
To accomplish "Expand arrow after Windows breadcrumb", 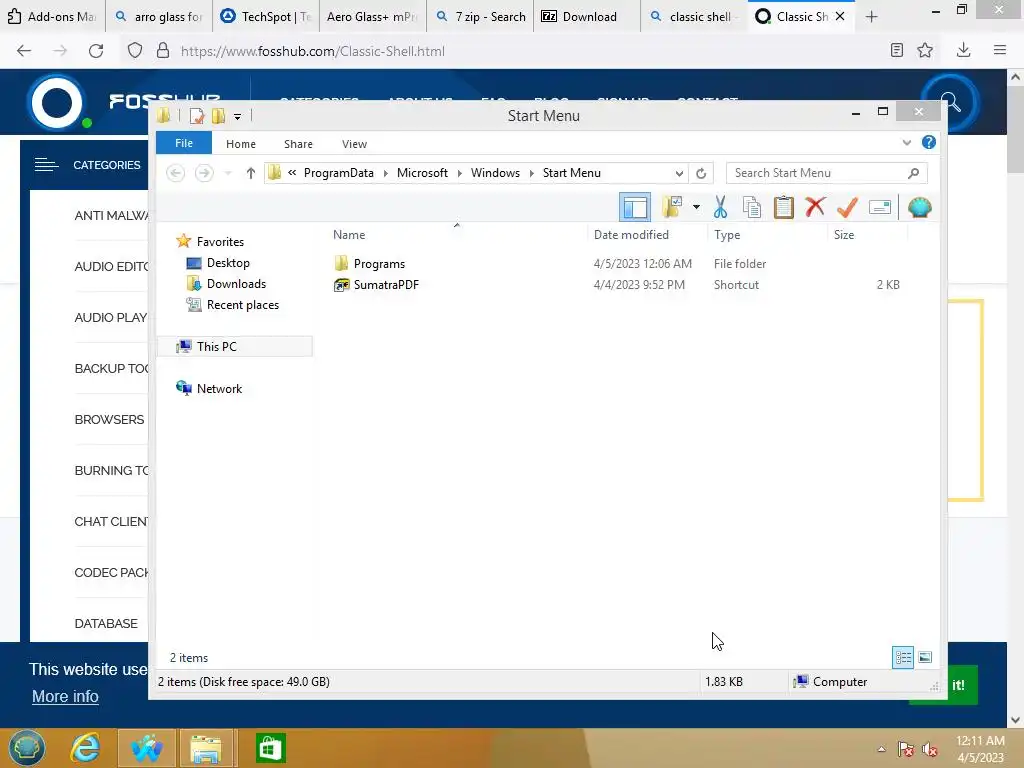I will click(532, 173).
